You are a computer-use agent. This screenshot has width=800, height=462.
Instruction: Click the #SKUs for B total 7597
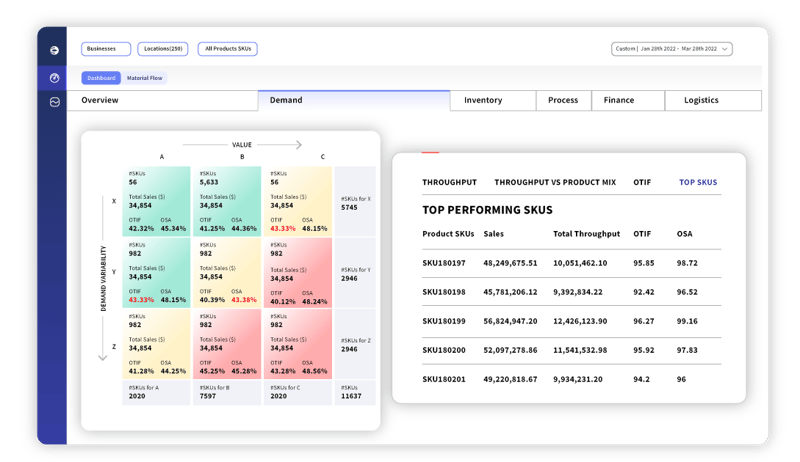coord(227,393)
